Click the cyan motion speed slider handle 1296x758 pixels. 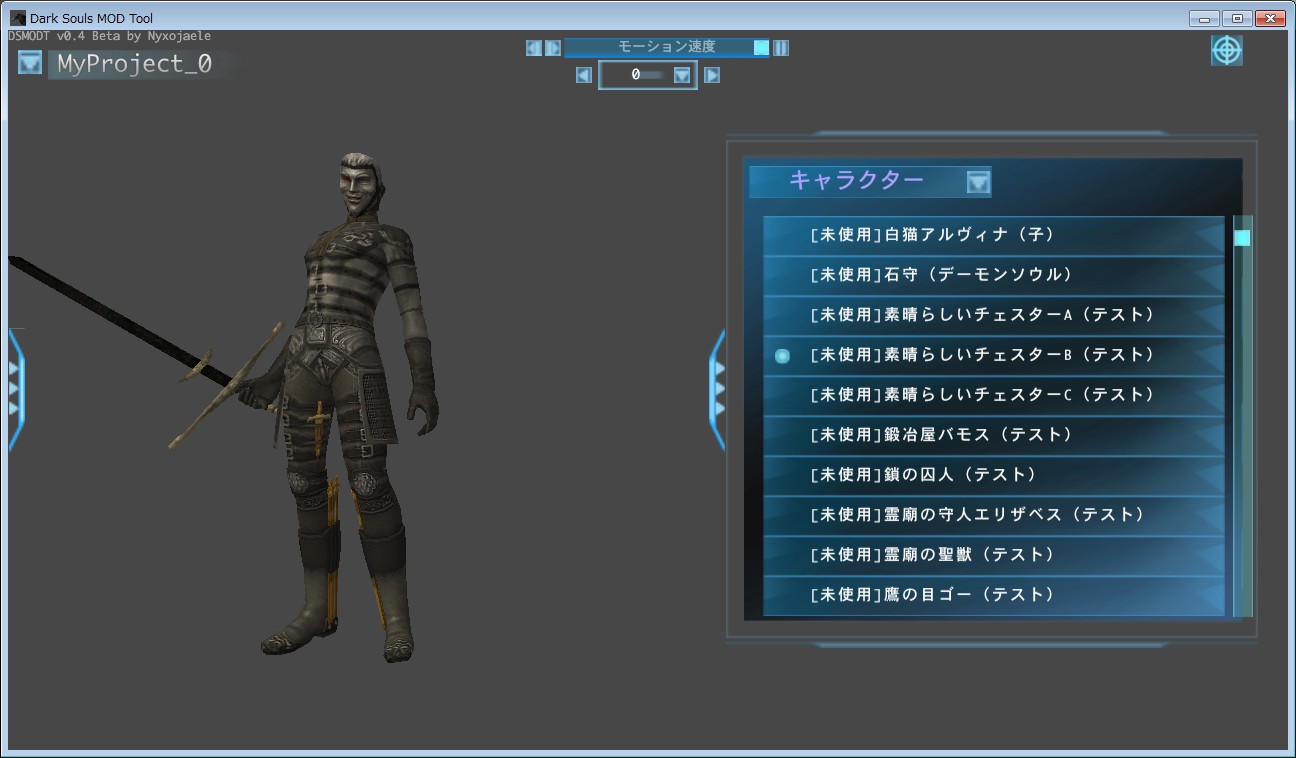(x=762, y=47)
